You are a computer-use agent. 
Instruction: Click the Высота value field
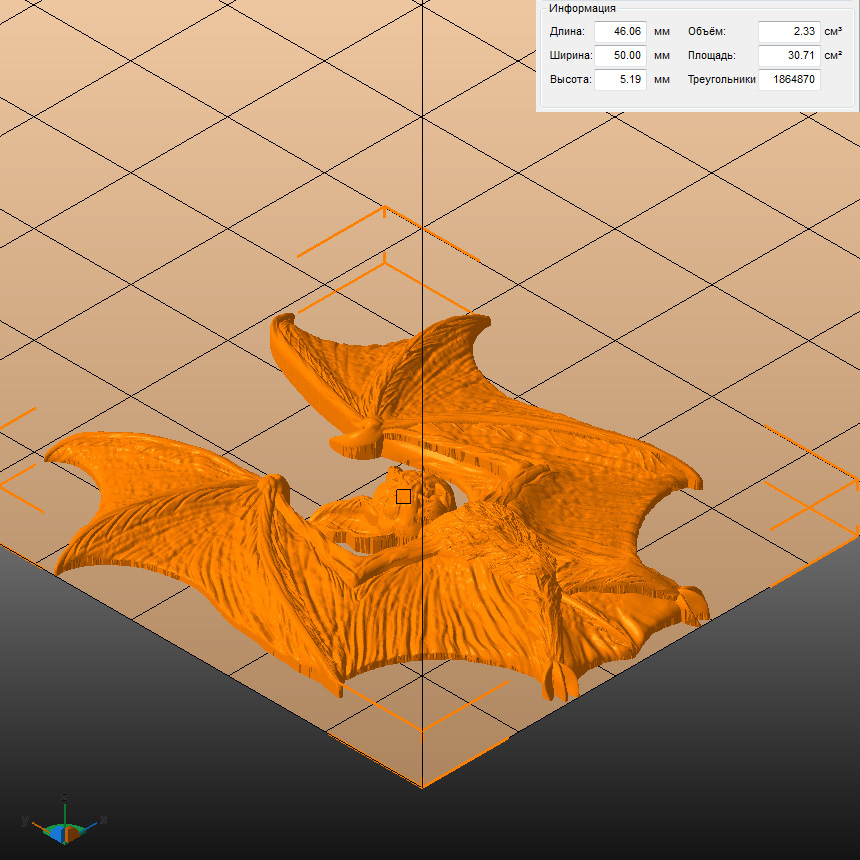pos(620,80)
